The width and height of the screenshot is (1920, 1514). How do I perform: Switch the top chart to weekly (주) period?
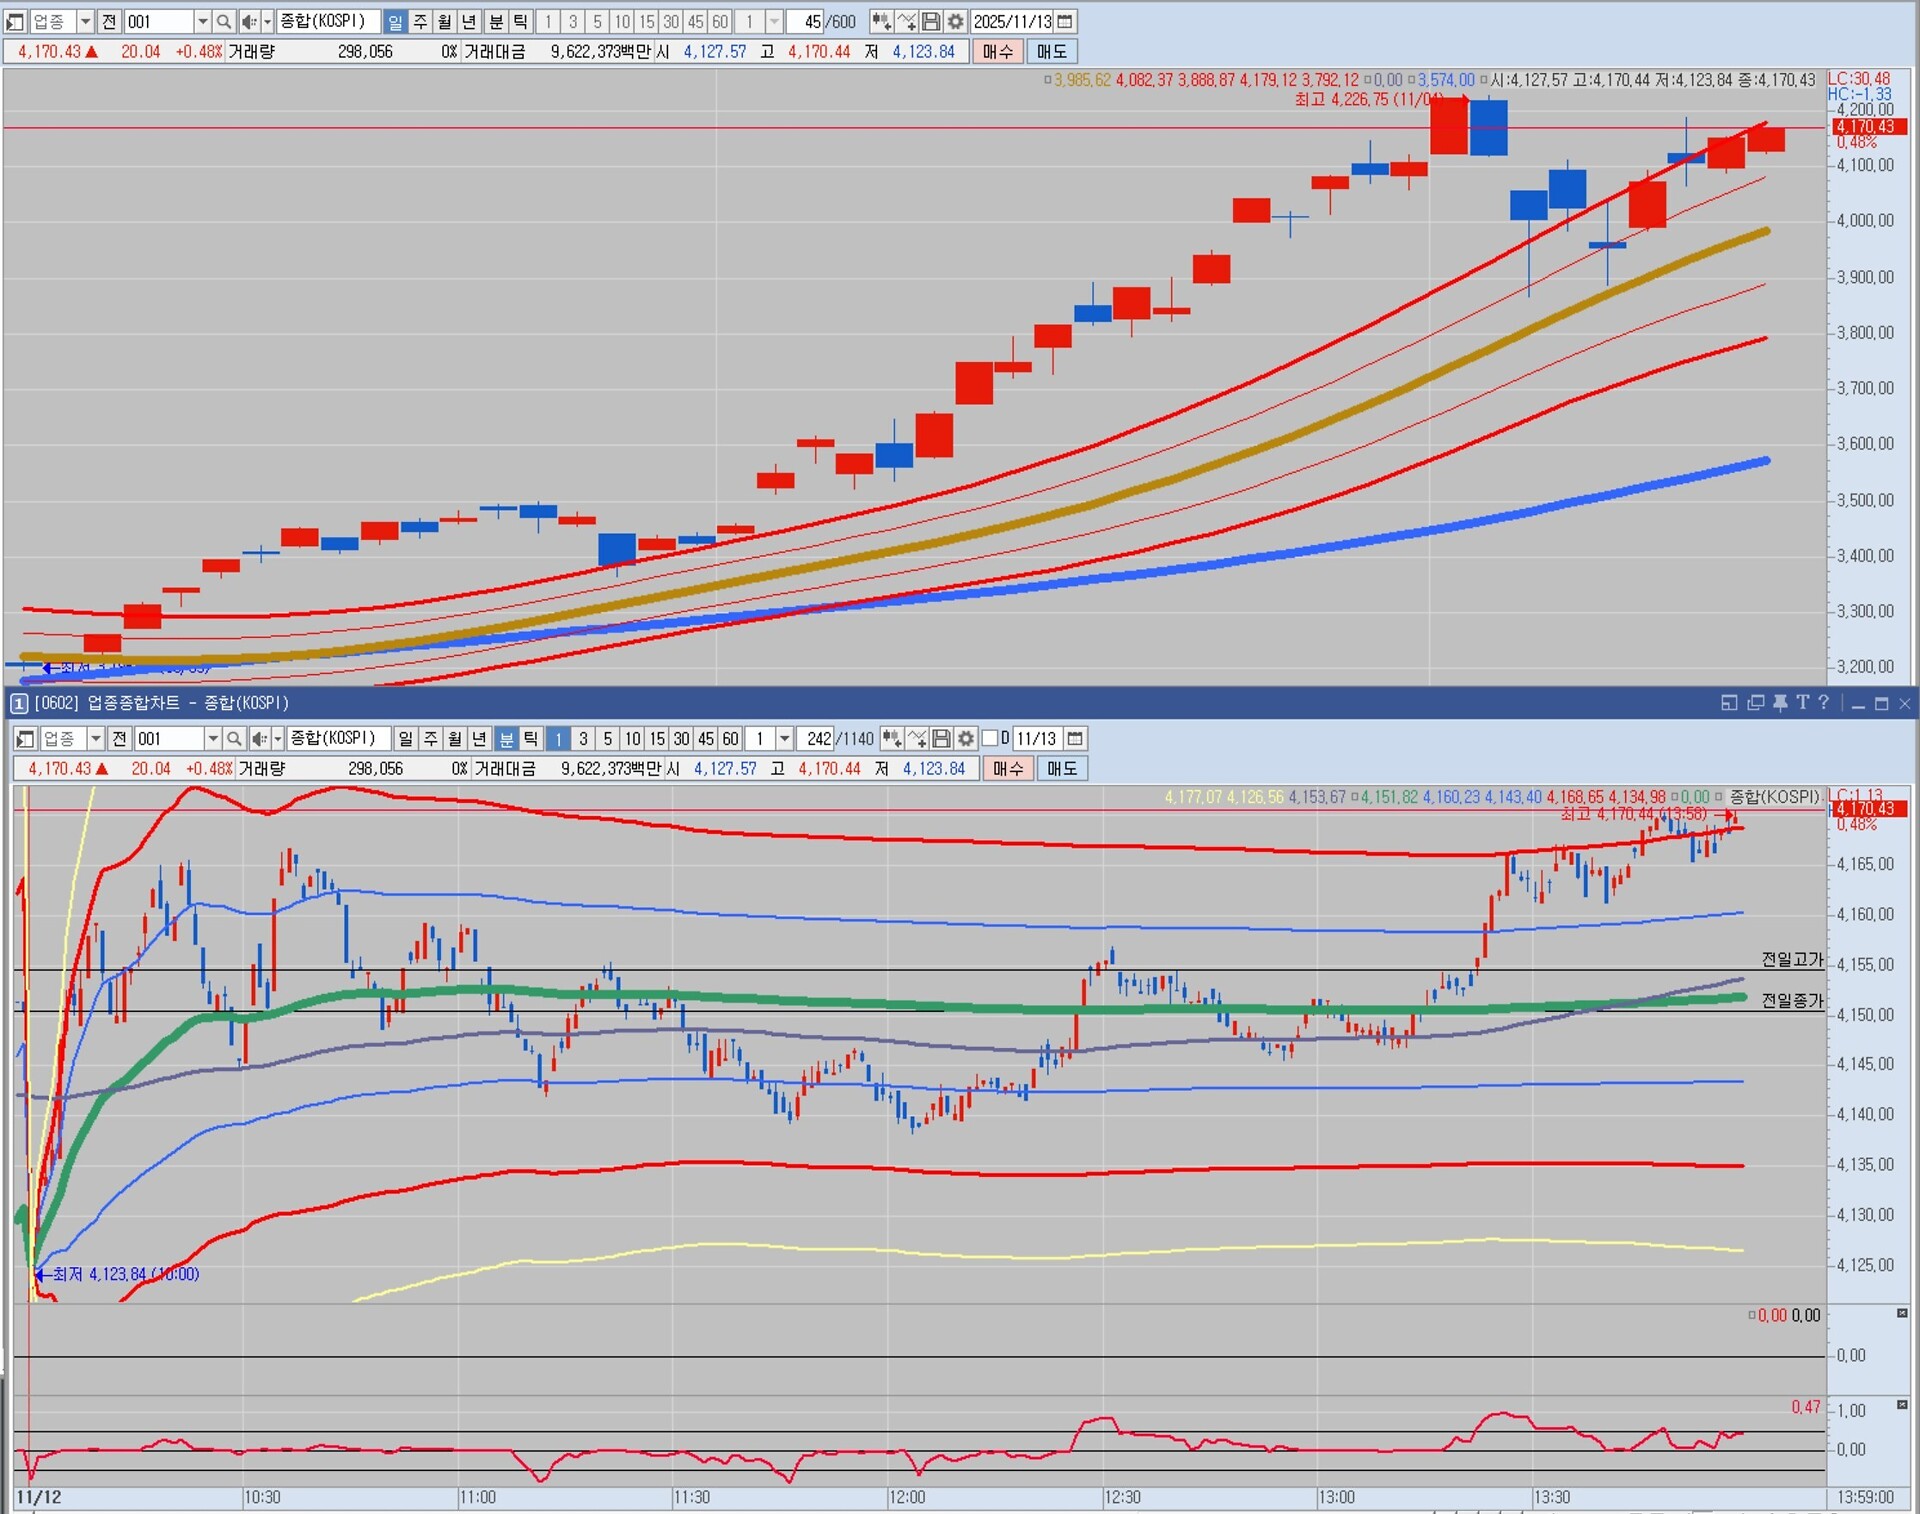tap(420, 21)
